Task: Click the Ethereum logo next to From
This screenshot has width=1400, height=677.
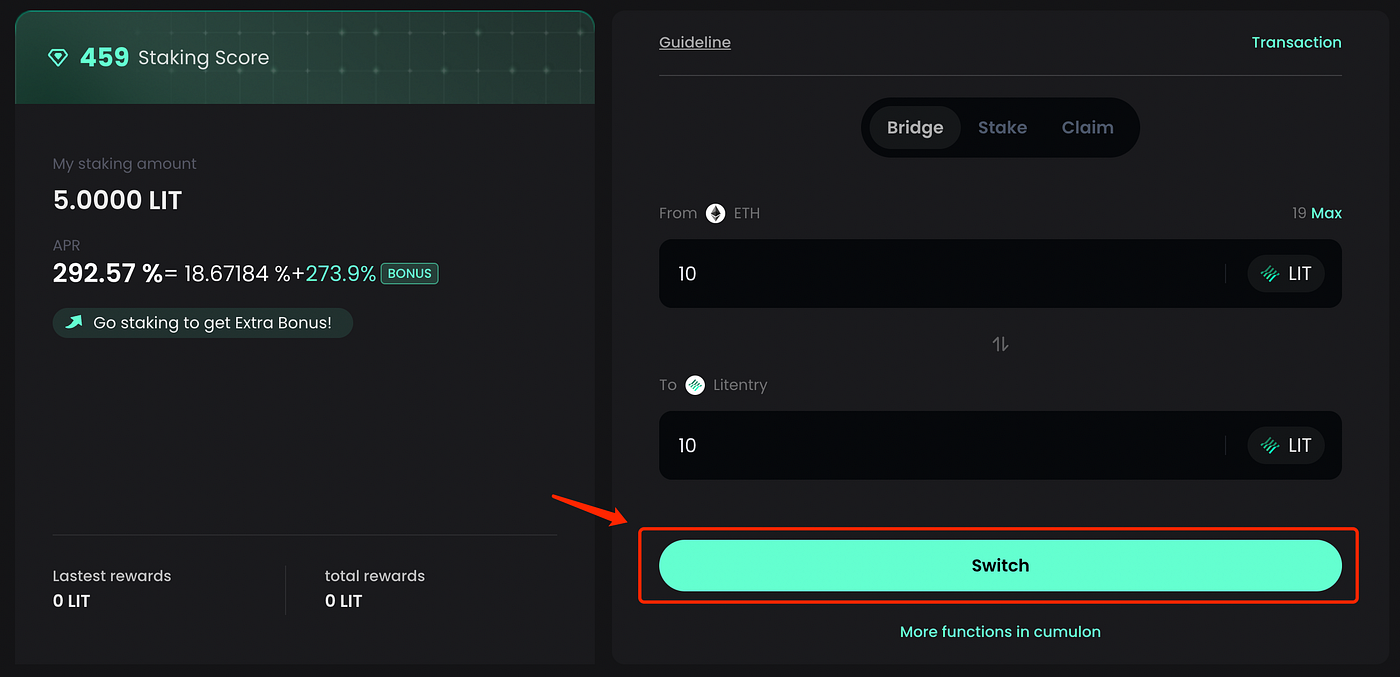Action: (x=715, y=213)
